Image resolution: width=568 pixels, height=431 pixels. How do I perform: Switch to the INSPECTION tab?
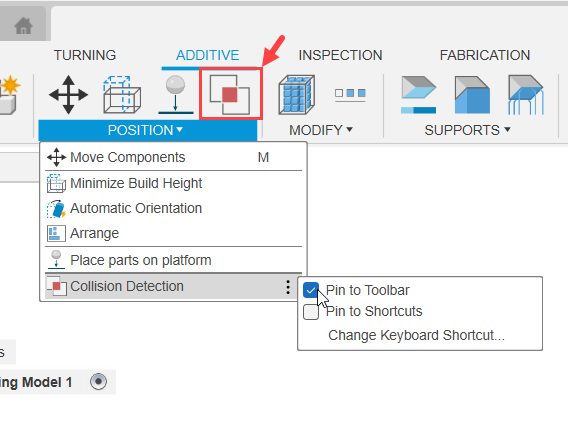[340, 55]
